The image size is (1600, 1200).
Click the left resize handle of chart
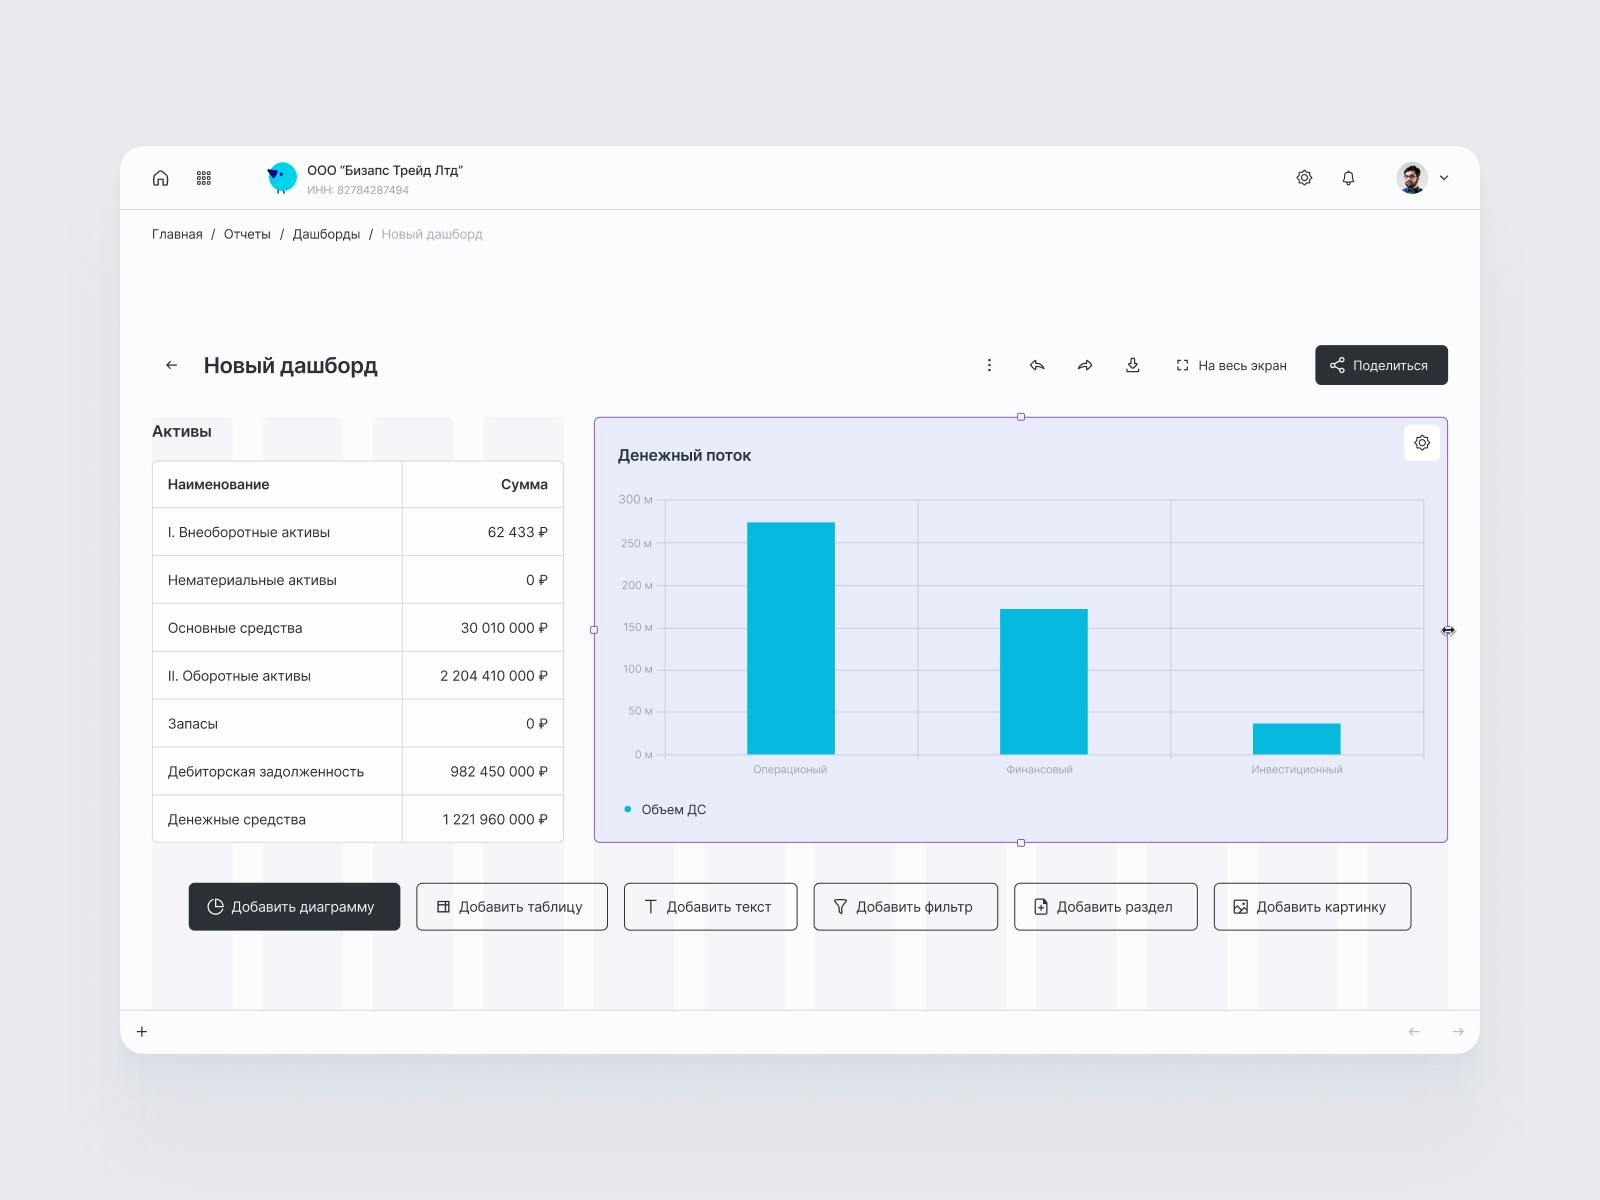(594, 630)
